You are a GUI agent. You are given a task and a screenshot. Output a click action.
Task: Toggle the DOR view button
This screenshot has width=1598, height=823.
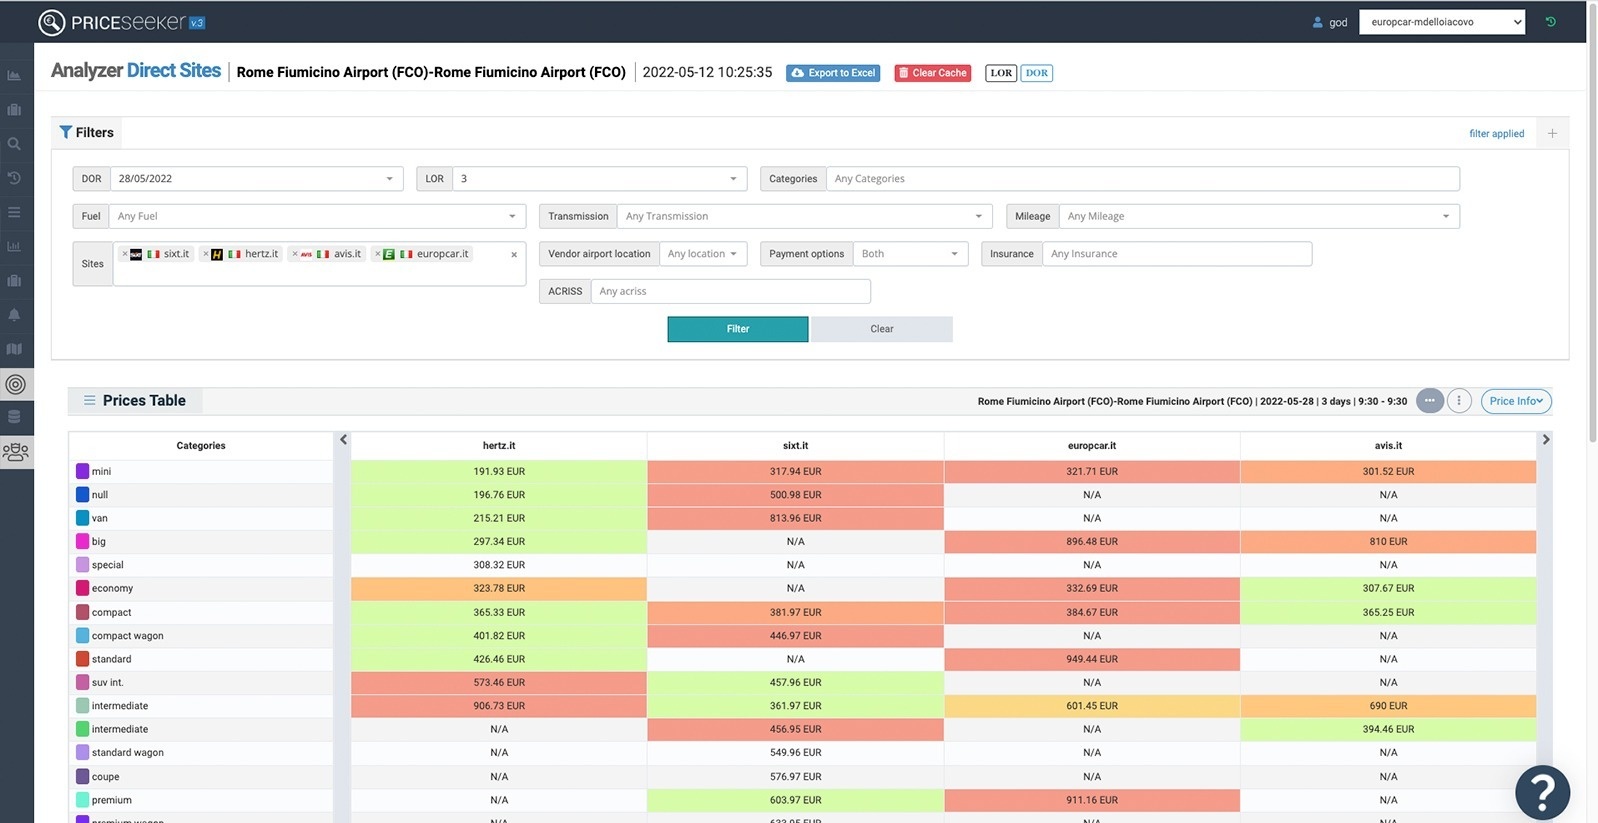[x=1037, y=73]
